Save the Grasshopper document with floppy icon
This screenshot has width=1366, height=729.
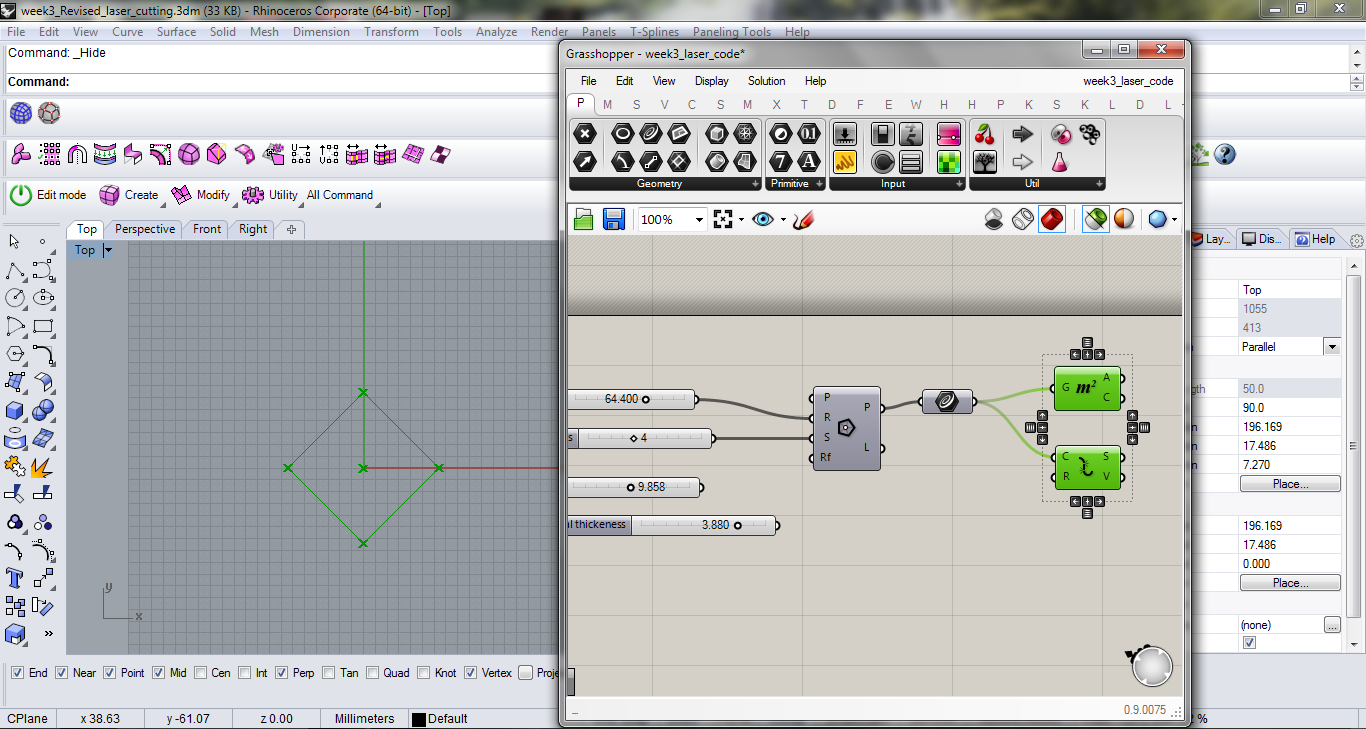[614, 219]
